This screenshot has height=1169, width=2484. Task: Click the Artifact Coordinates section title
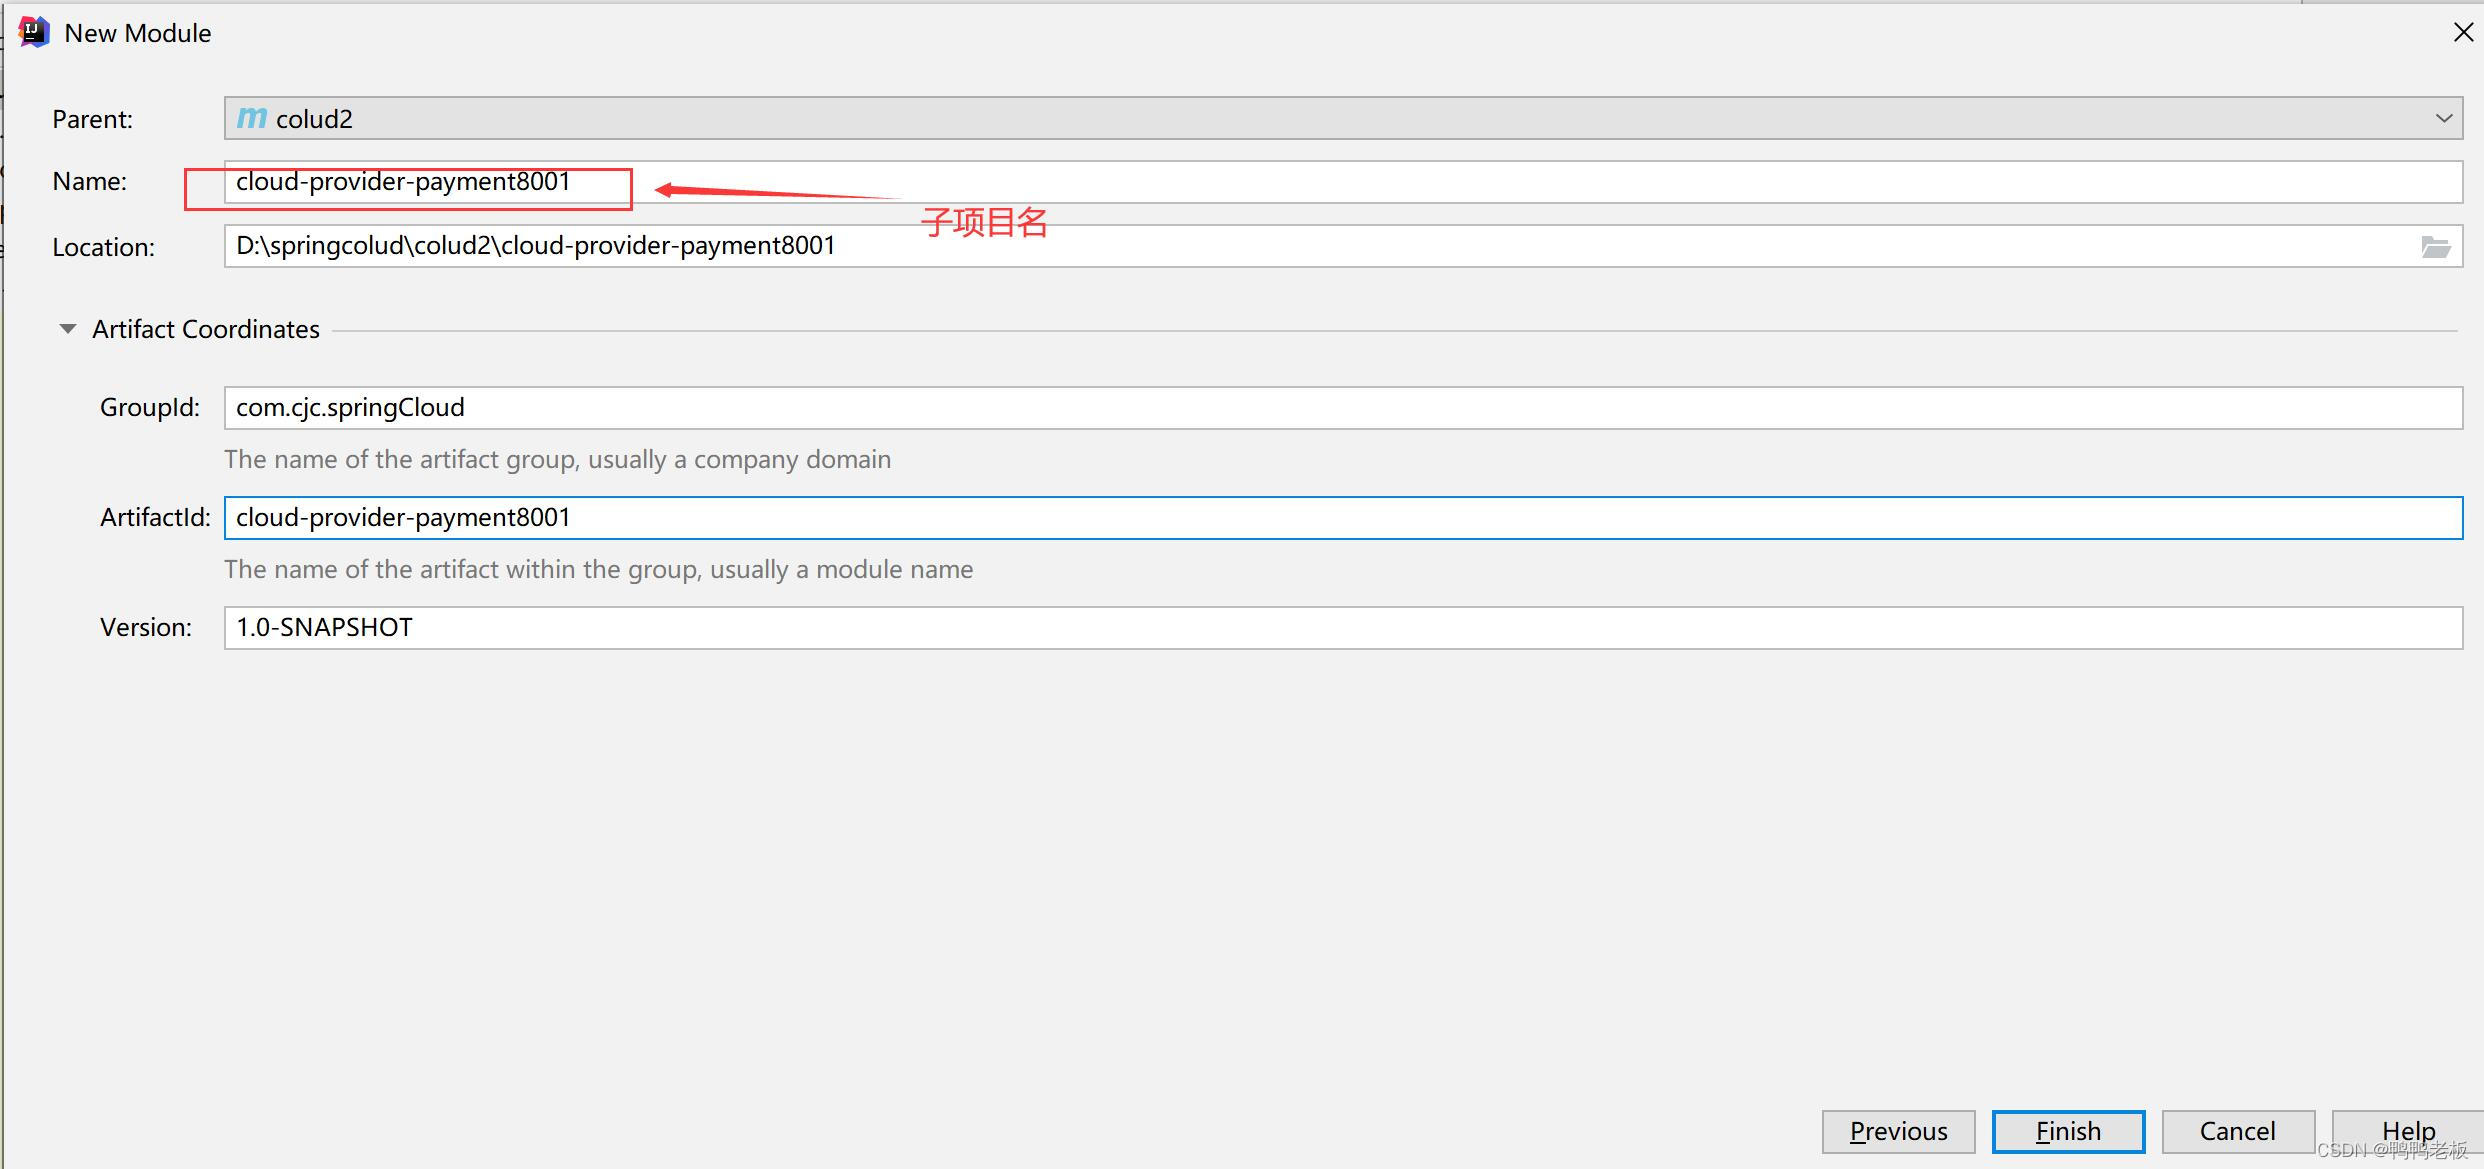[x=206, y=329]
